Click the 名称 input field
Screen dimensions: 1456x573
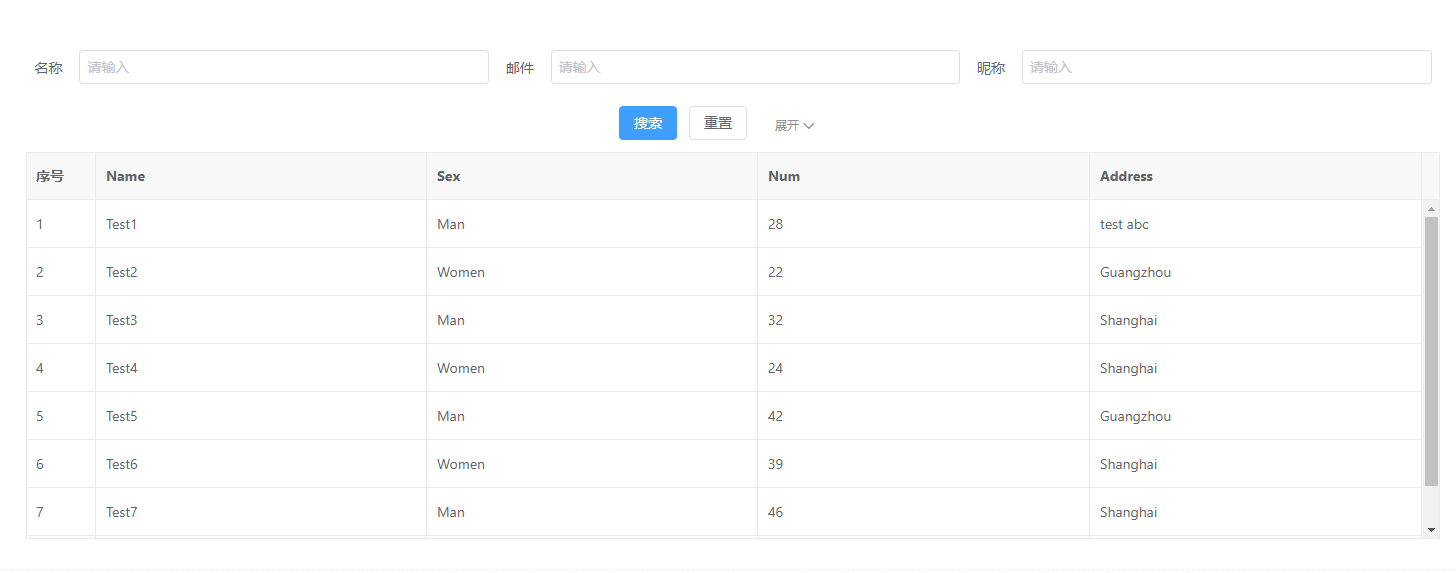tap(283, 67)
